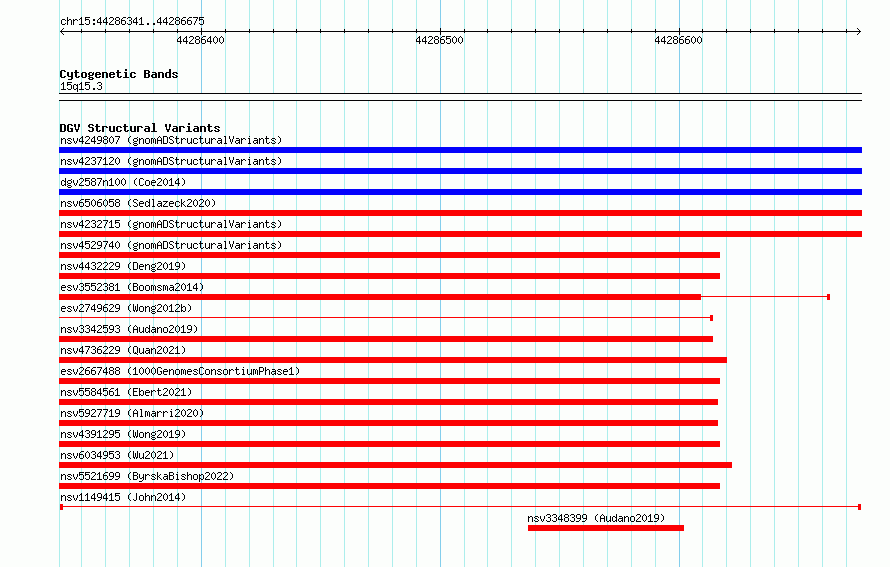890x567 pixels.
Task: Select the red bar under nsv6506058
Action: point(460,213)
